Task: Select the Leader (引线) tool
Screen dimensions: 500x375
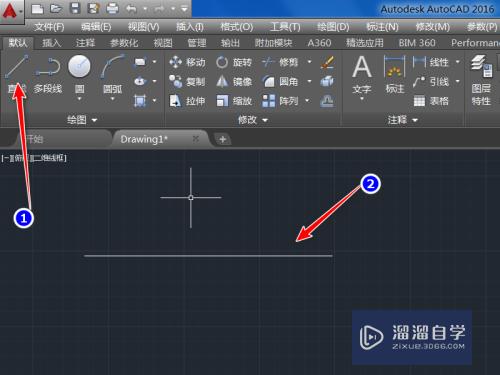Action: pos(431,81)
